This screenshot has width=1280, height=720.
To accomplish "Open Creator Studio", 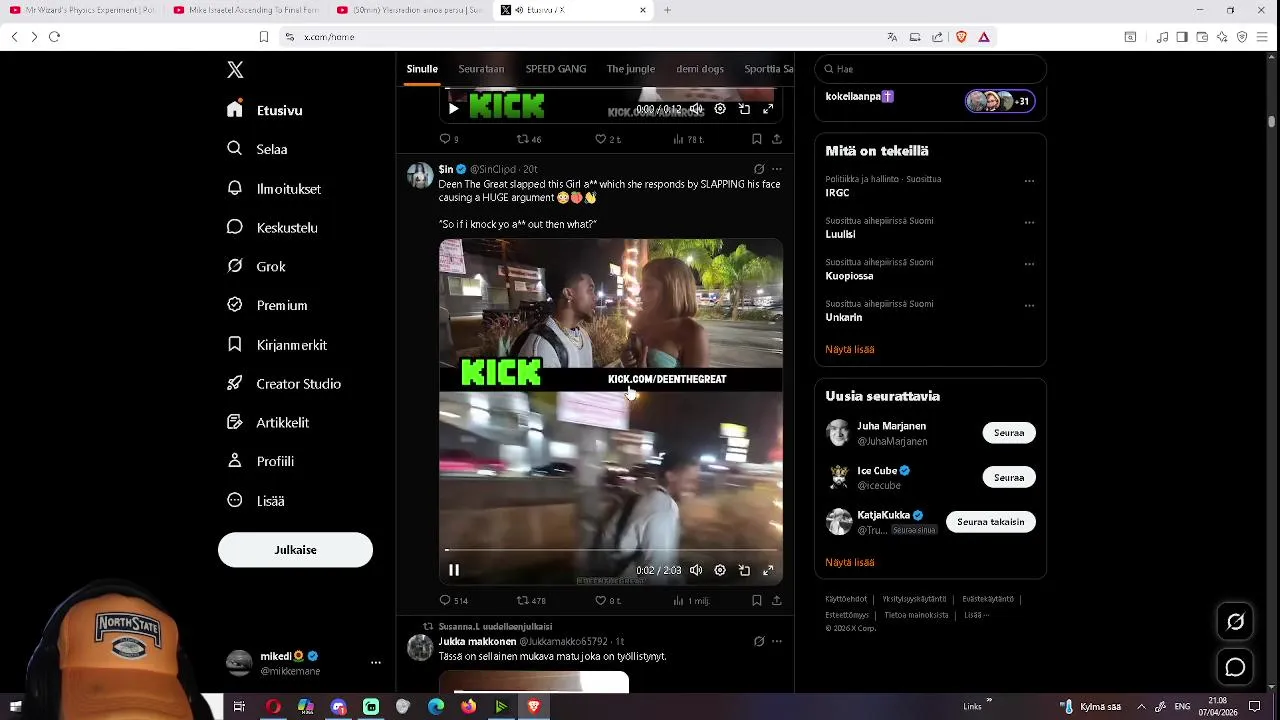I will pos(284,383).
